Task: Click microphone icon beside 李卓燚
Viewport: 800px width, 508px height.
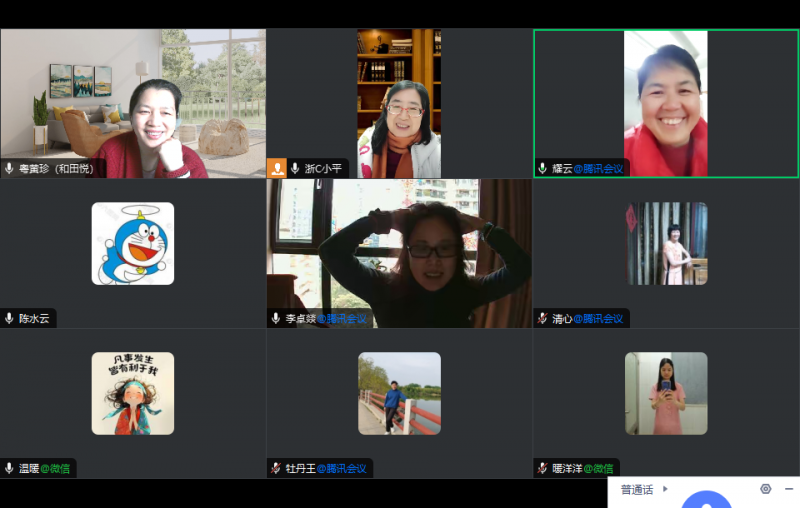Action: pos(276,319)
